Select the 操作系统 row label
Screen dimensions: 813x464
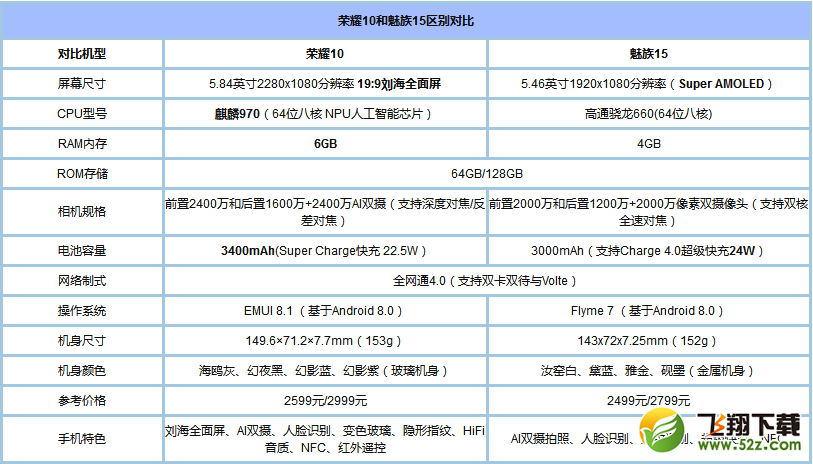pos(82,311)
